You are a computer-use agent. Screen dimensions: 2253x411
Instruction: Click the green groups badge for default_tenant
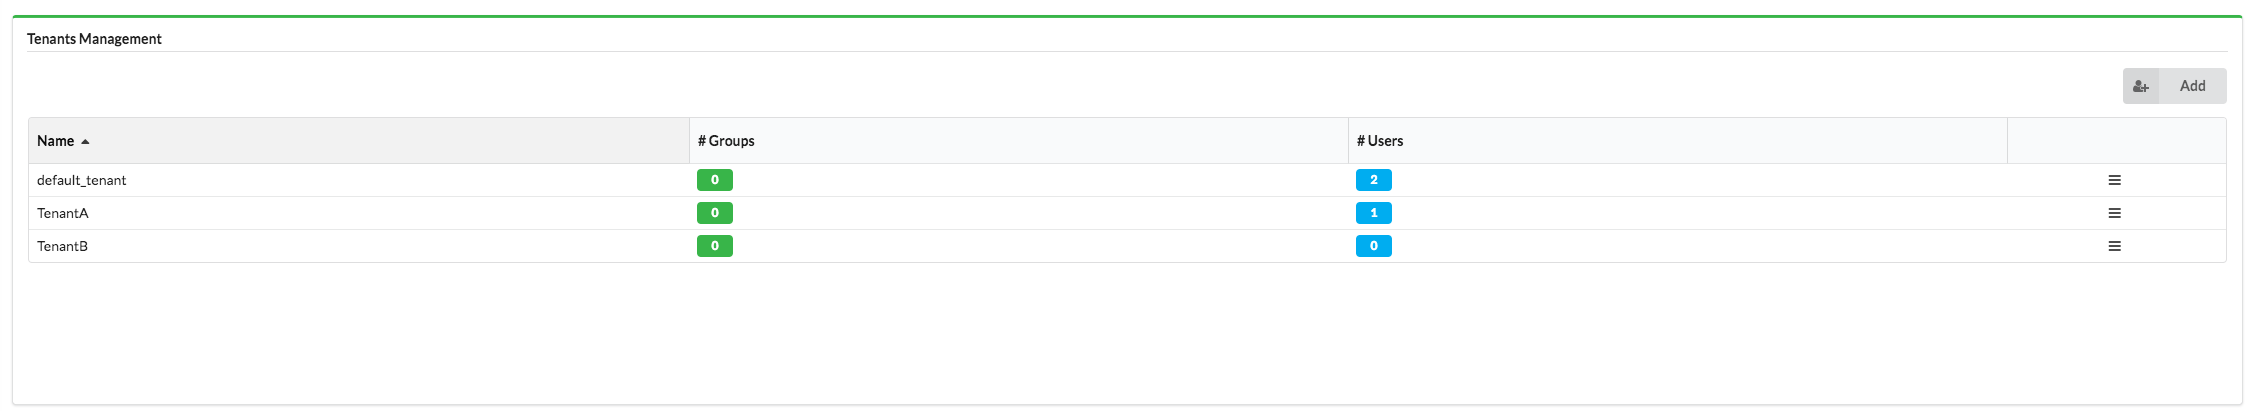(715, 180)
